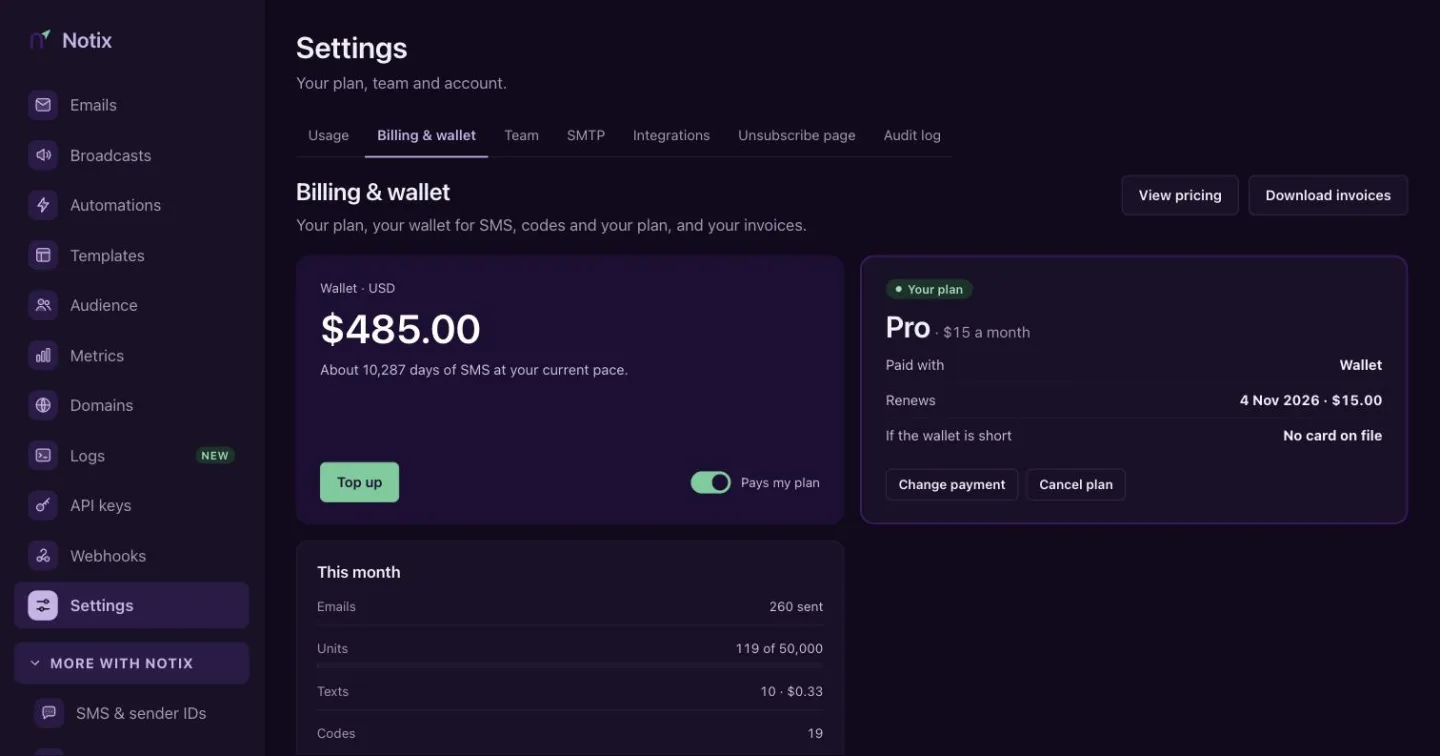Click the '10 · $0.33' texts value
Viewport: 1440px width, 756px height.
791,691
